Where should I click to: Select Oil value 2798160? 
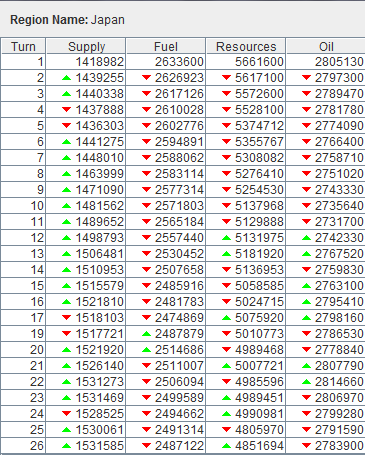[x=339, y=318]
